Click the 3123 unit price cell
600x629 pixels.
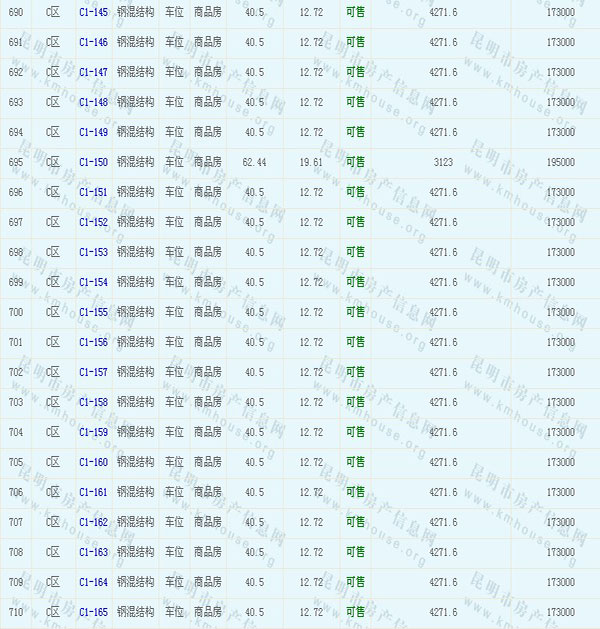[x=443, y=163]
